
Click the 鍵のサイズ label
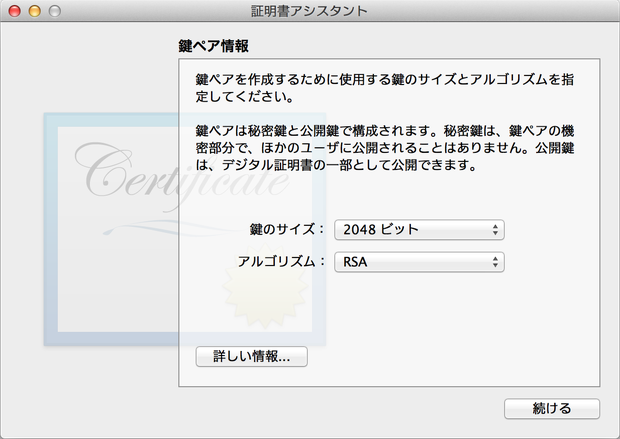[287, 229]
